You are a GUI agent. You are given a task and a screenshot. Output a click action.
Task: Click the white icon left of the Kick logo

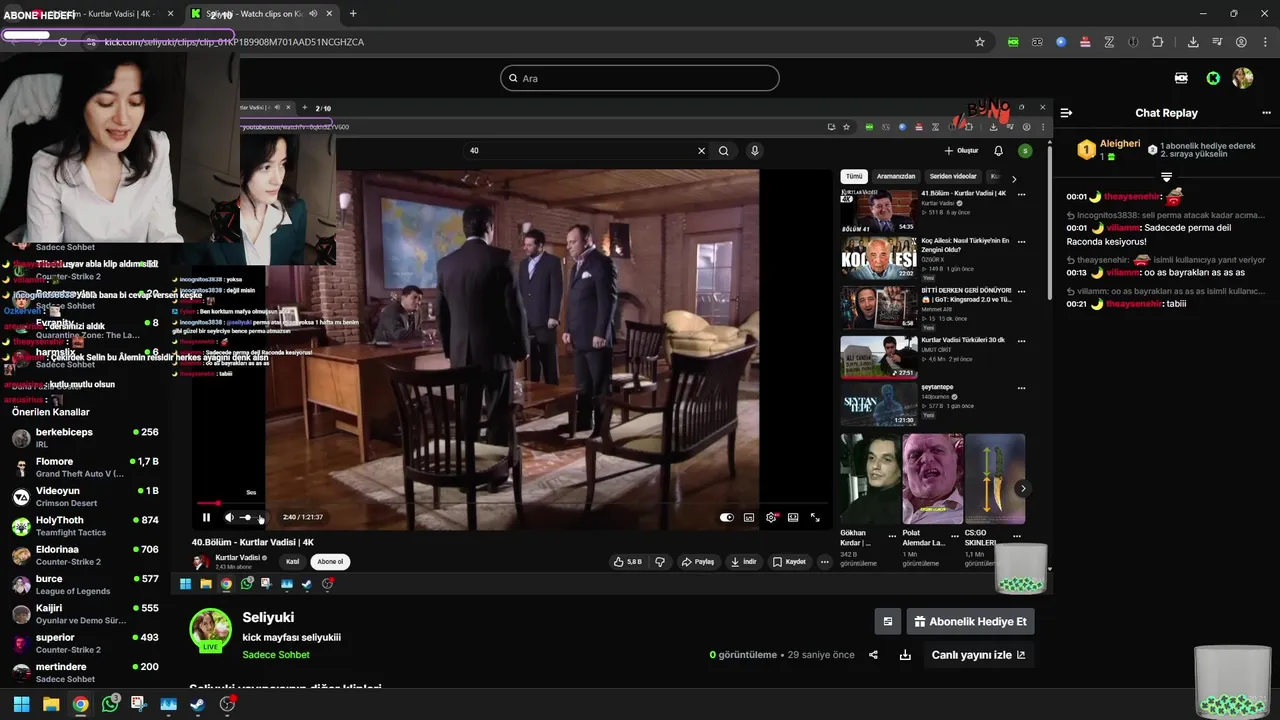(1181, 78)
